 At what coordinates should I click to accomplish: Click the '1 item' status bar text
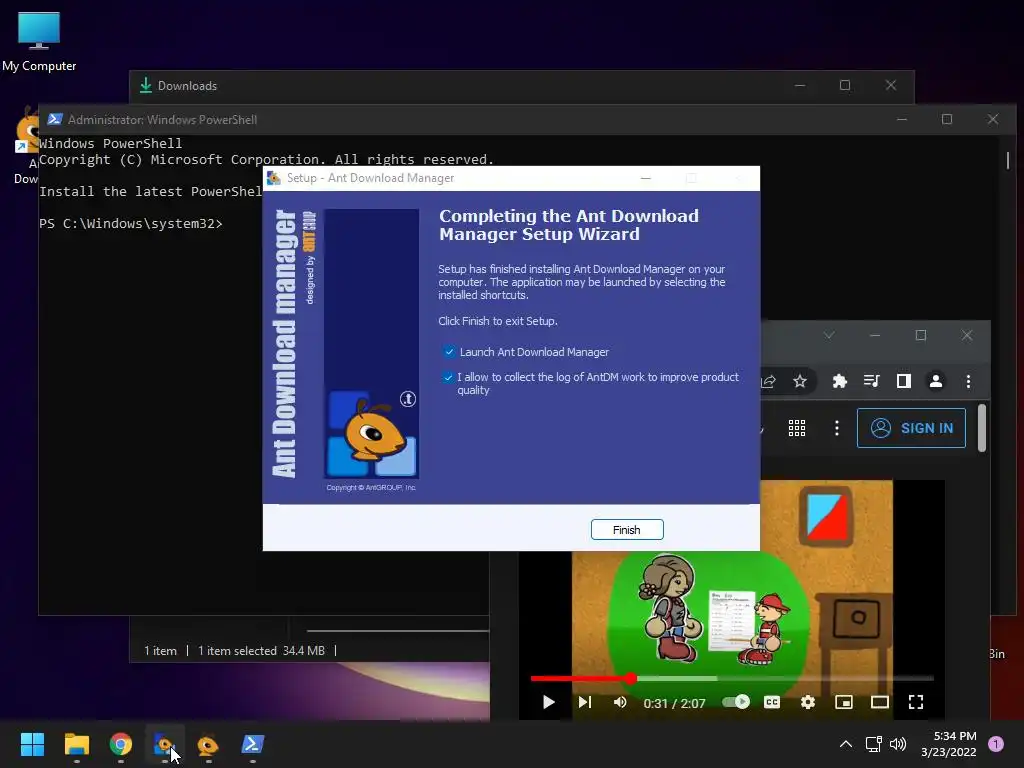click(160, 650)
